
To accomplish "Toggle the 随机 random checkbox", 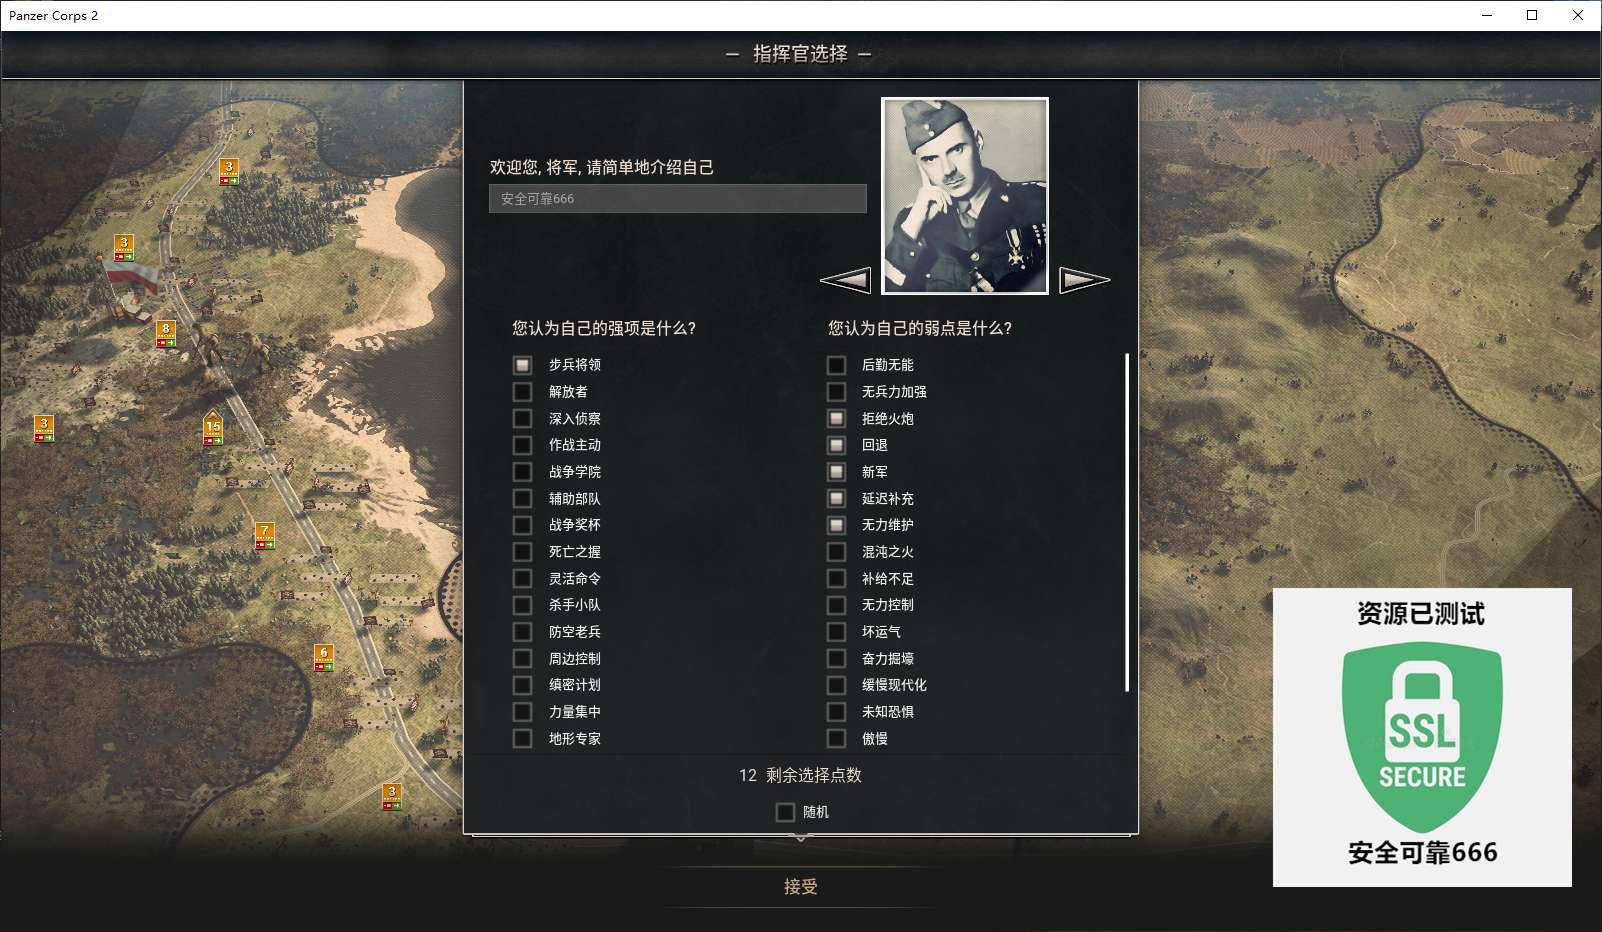I will coord(785,812).
